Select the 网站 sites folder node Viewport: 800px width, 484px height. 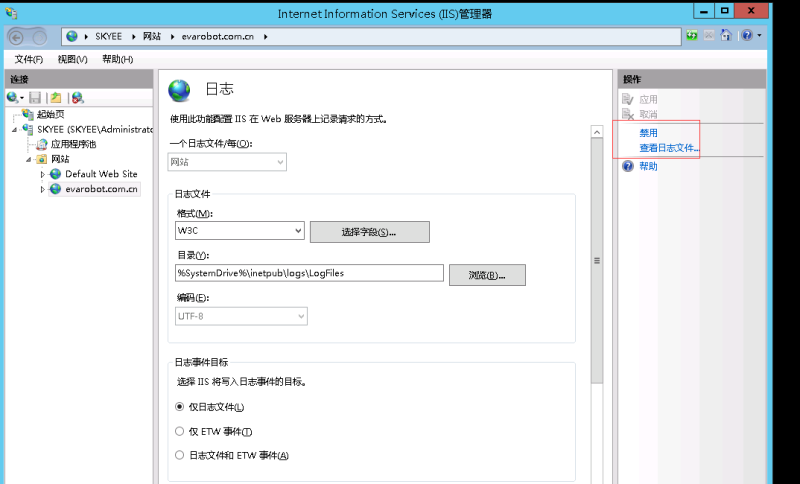point(60,159)
